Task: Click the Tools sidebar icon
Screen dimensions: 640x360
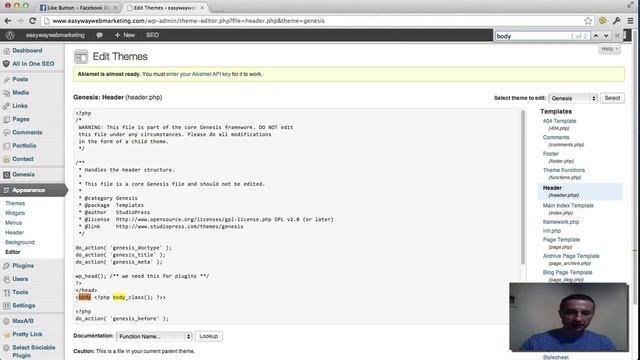Action: coord(6,292)
